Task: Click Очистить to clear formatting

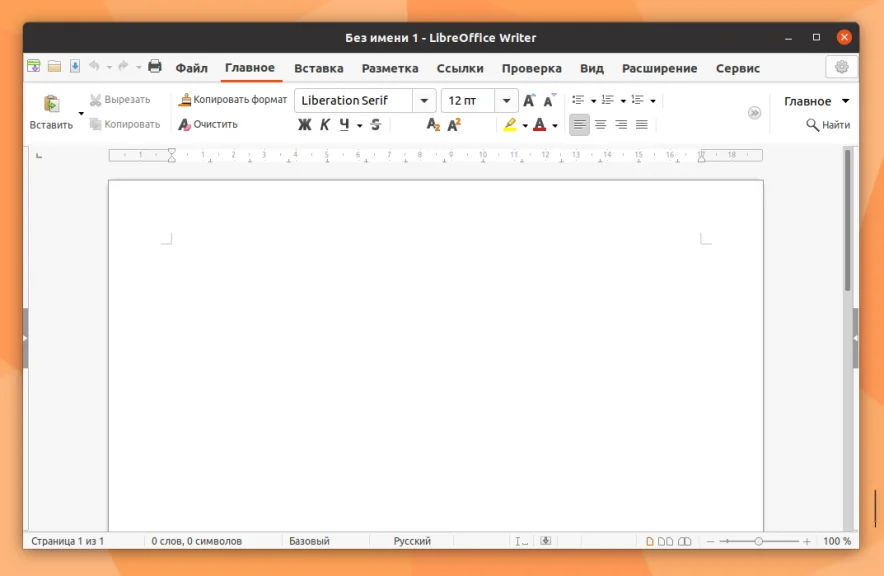Action: pos(208,125)
